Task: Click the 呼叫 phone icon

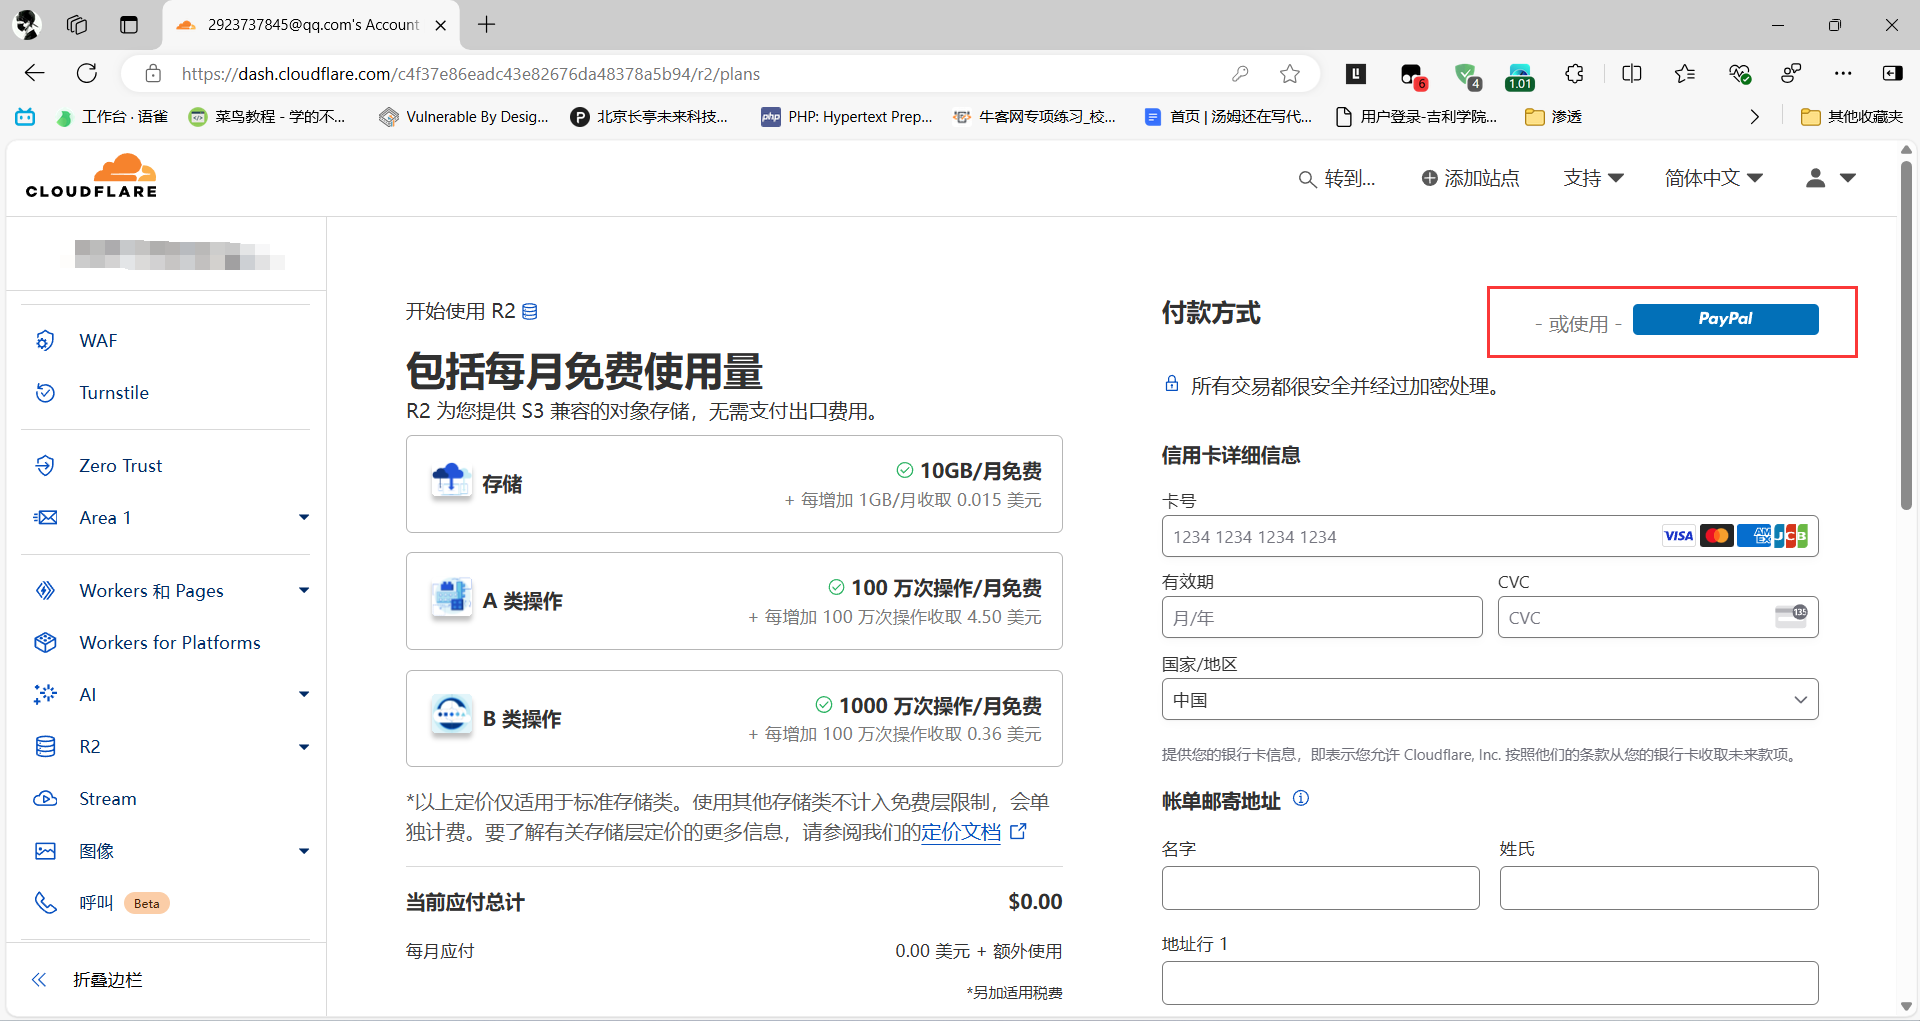Action: 45,903
